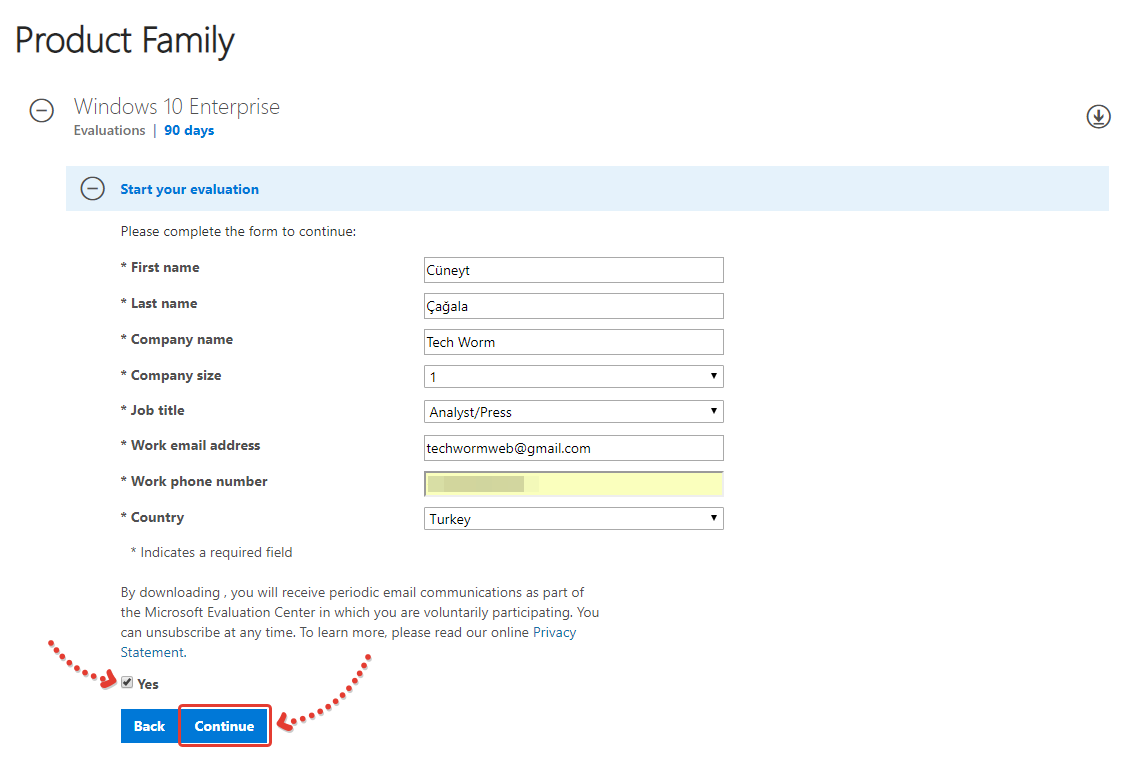
Task: Collapse the Start your evaluation panel
Action: coord(93,188)
